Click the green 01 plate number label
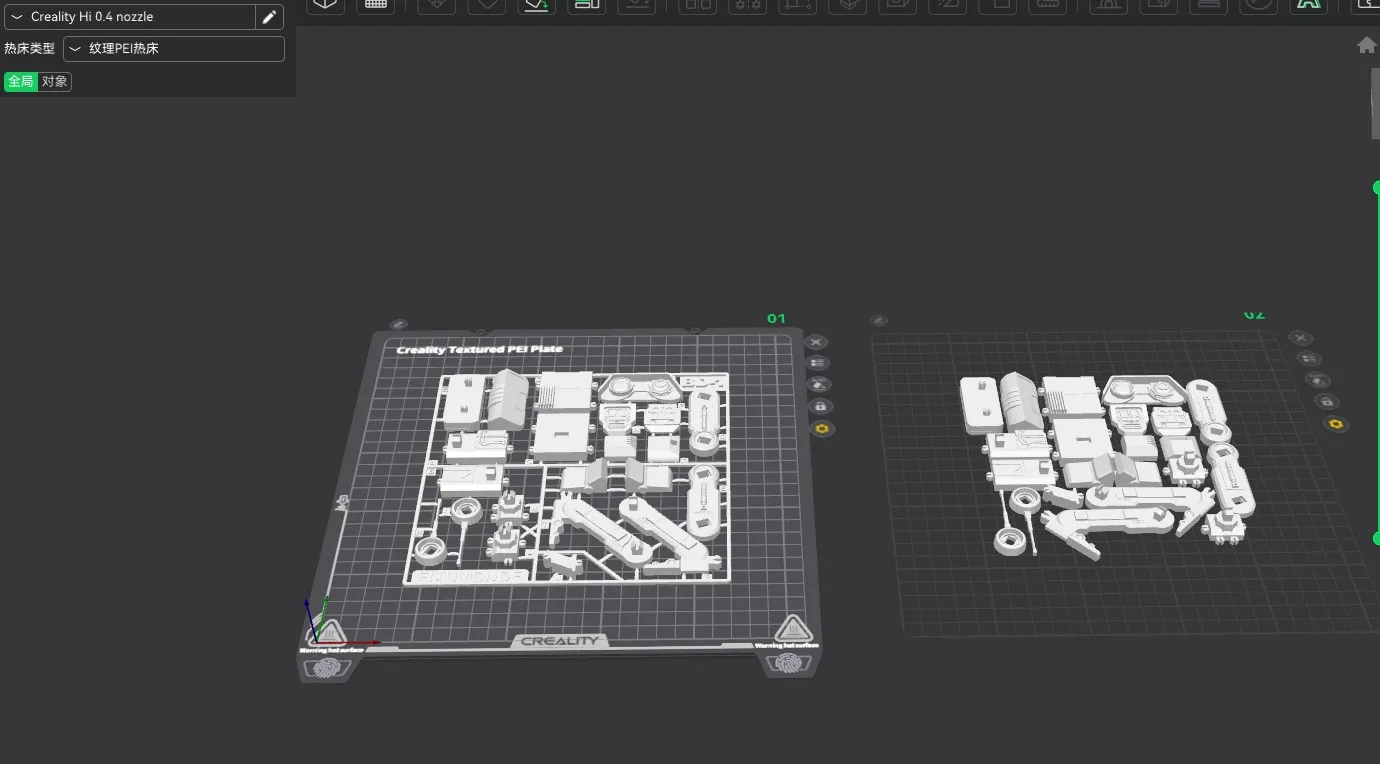The height and width of the screenshot is (764, 1380). pyautogui.click(x=776, y=318)
